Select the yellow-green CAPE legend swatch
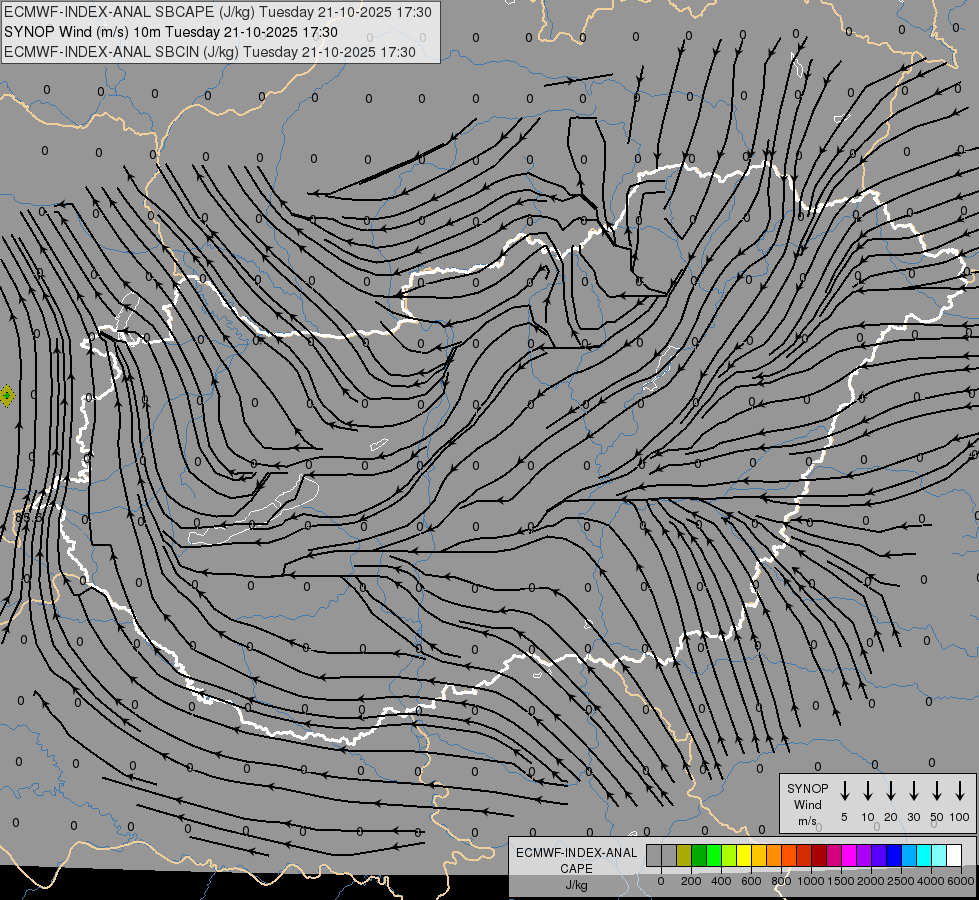Viewport: 979px width, 900px height. (729, 855)
